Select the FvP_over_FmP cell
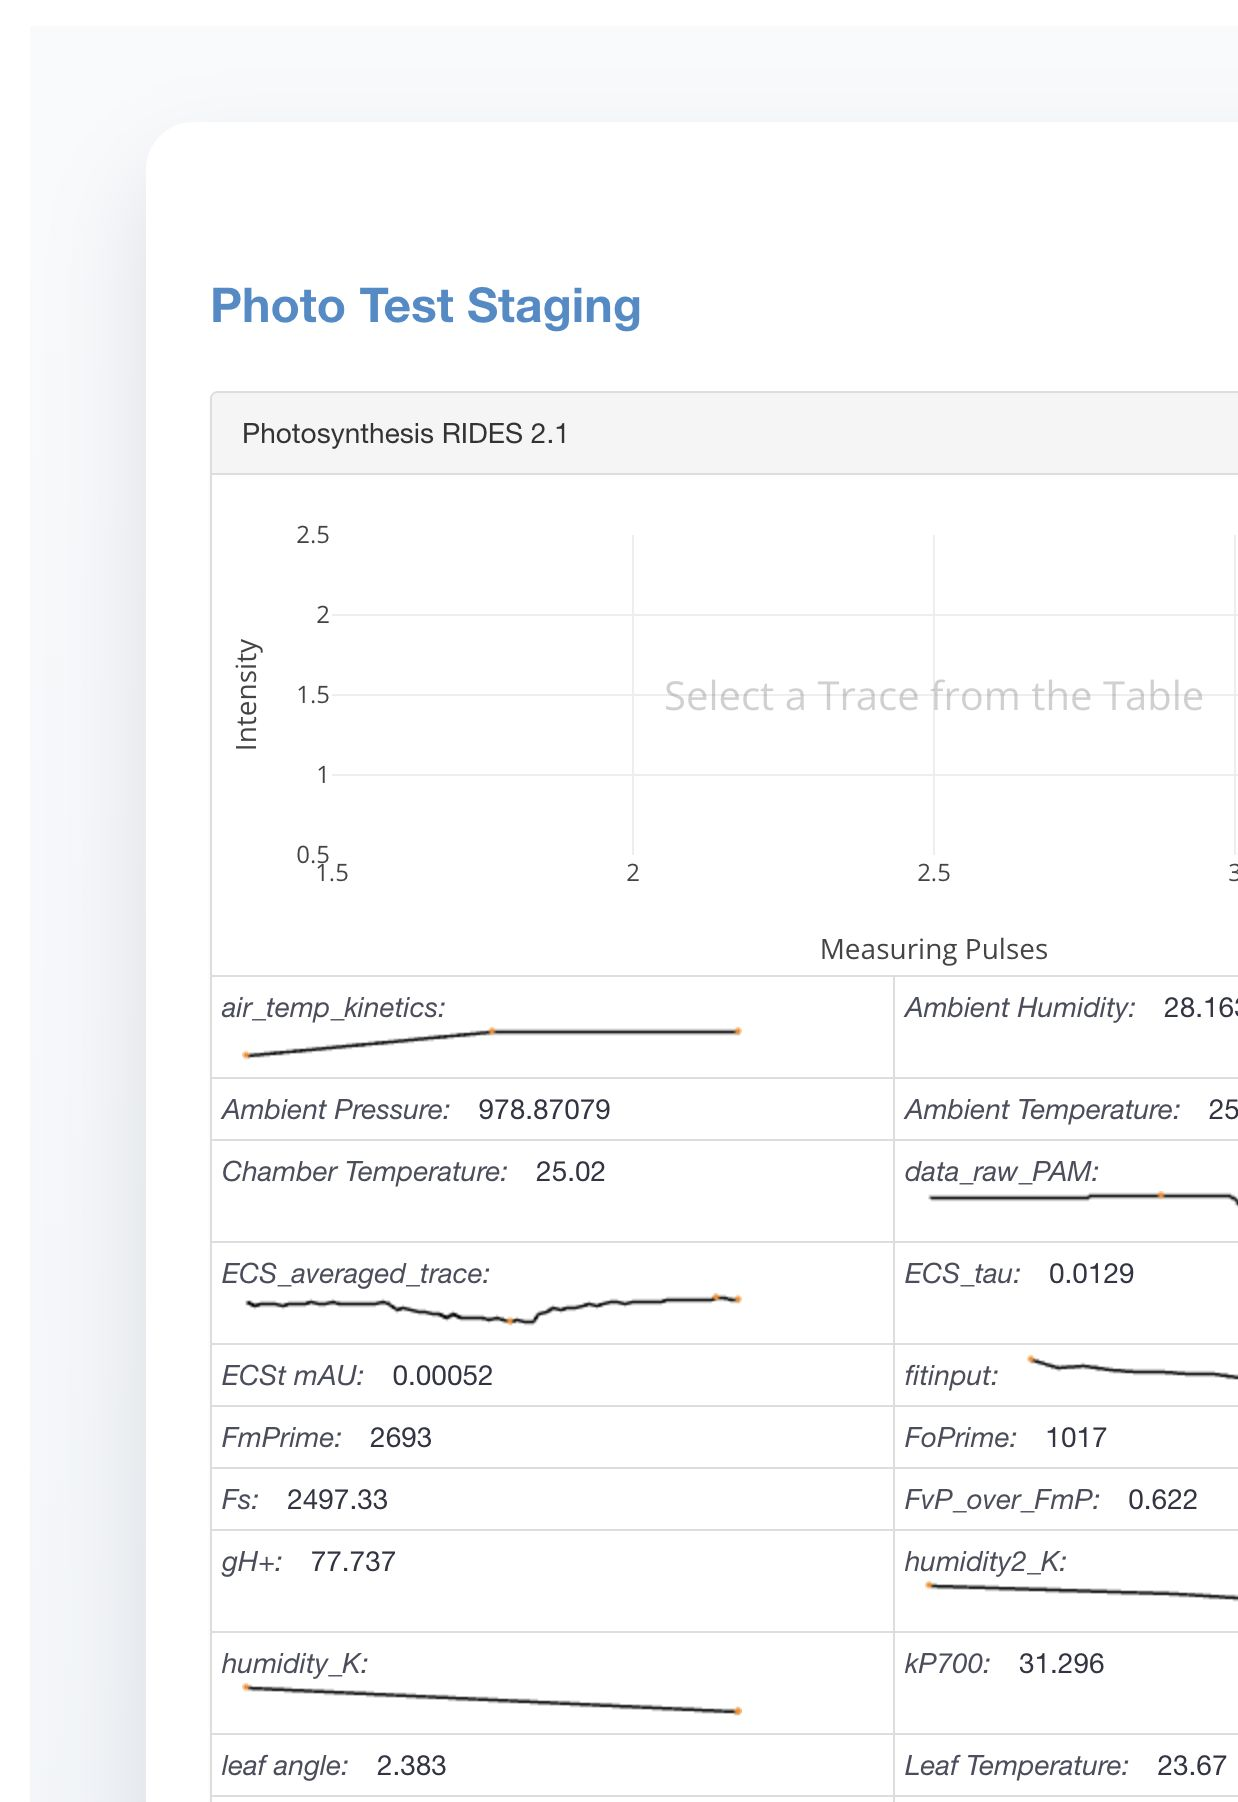The height and width of the screenshot is (1802, 1238). tap(1066, 1499)
